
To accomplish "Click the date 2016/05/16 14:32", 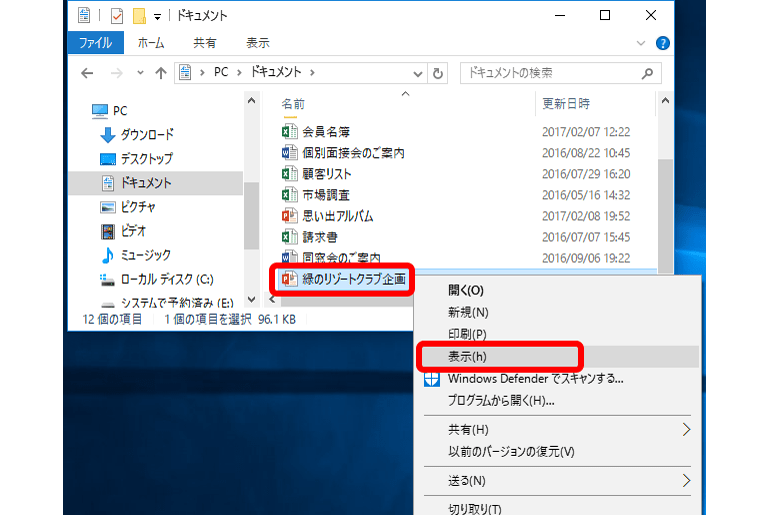I will pyautogui.click(x=586, y=195).
